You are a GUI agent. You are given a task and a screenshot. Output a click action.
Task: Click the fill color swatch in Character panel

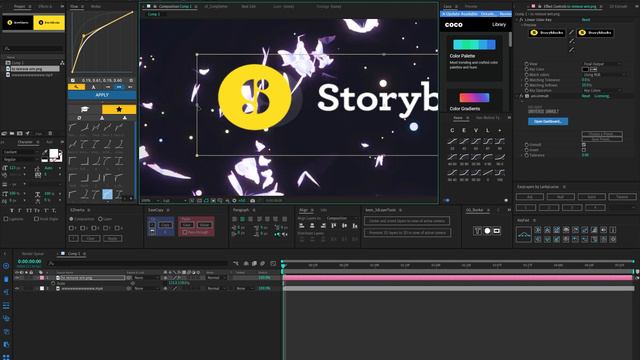click(53, 153)
